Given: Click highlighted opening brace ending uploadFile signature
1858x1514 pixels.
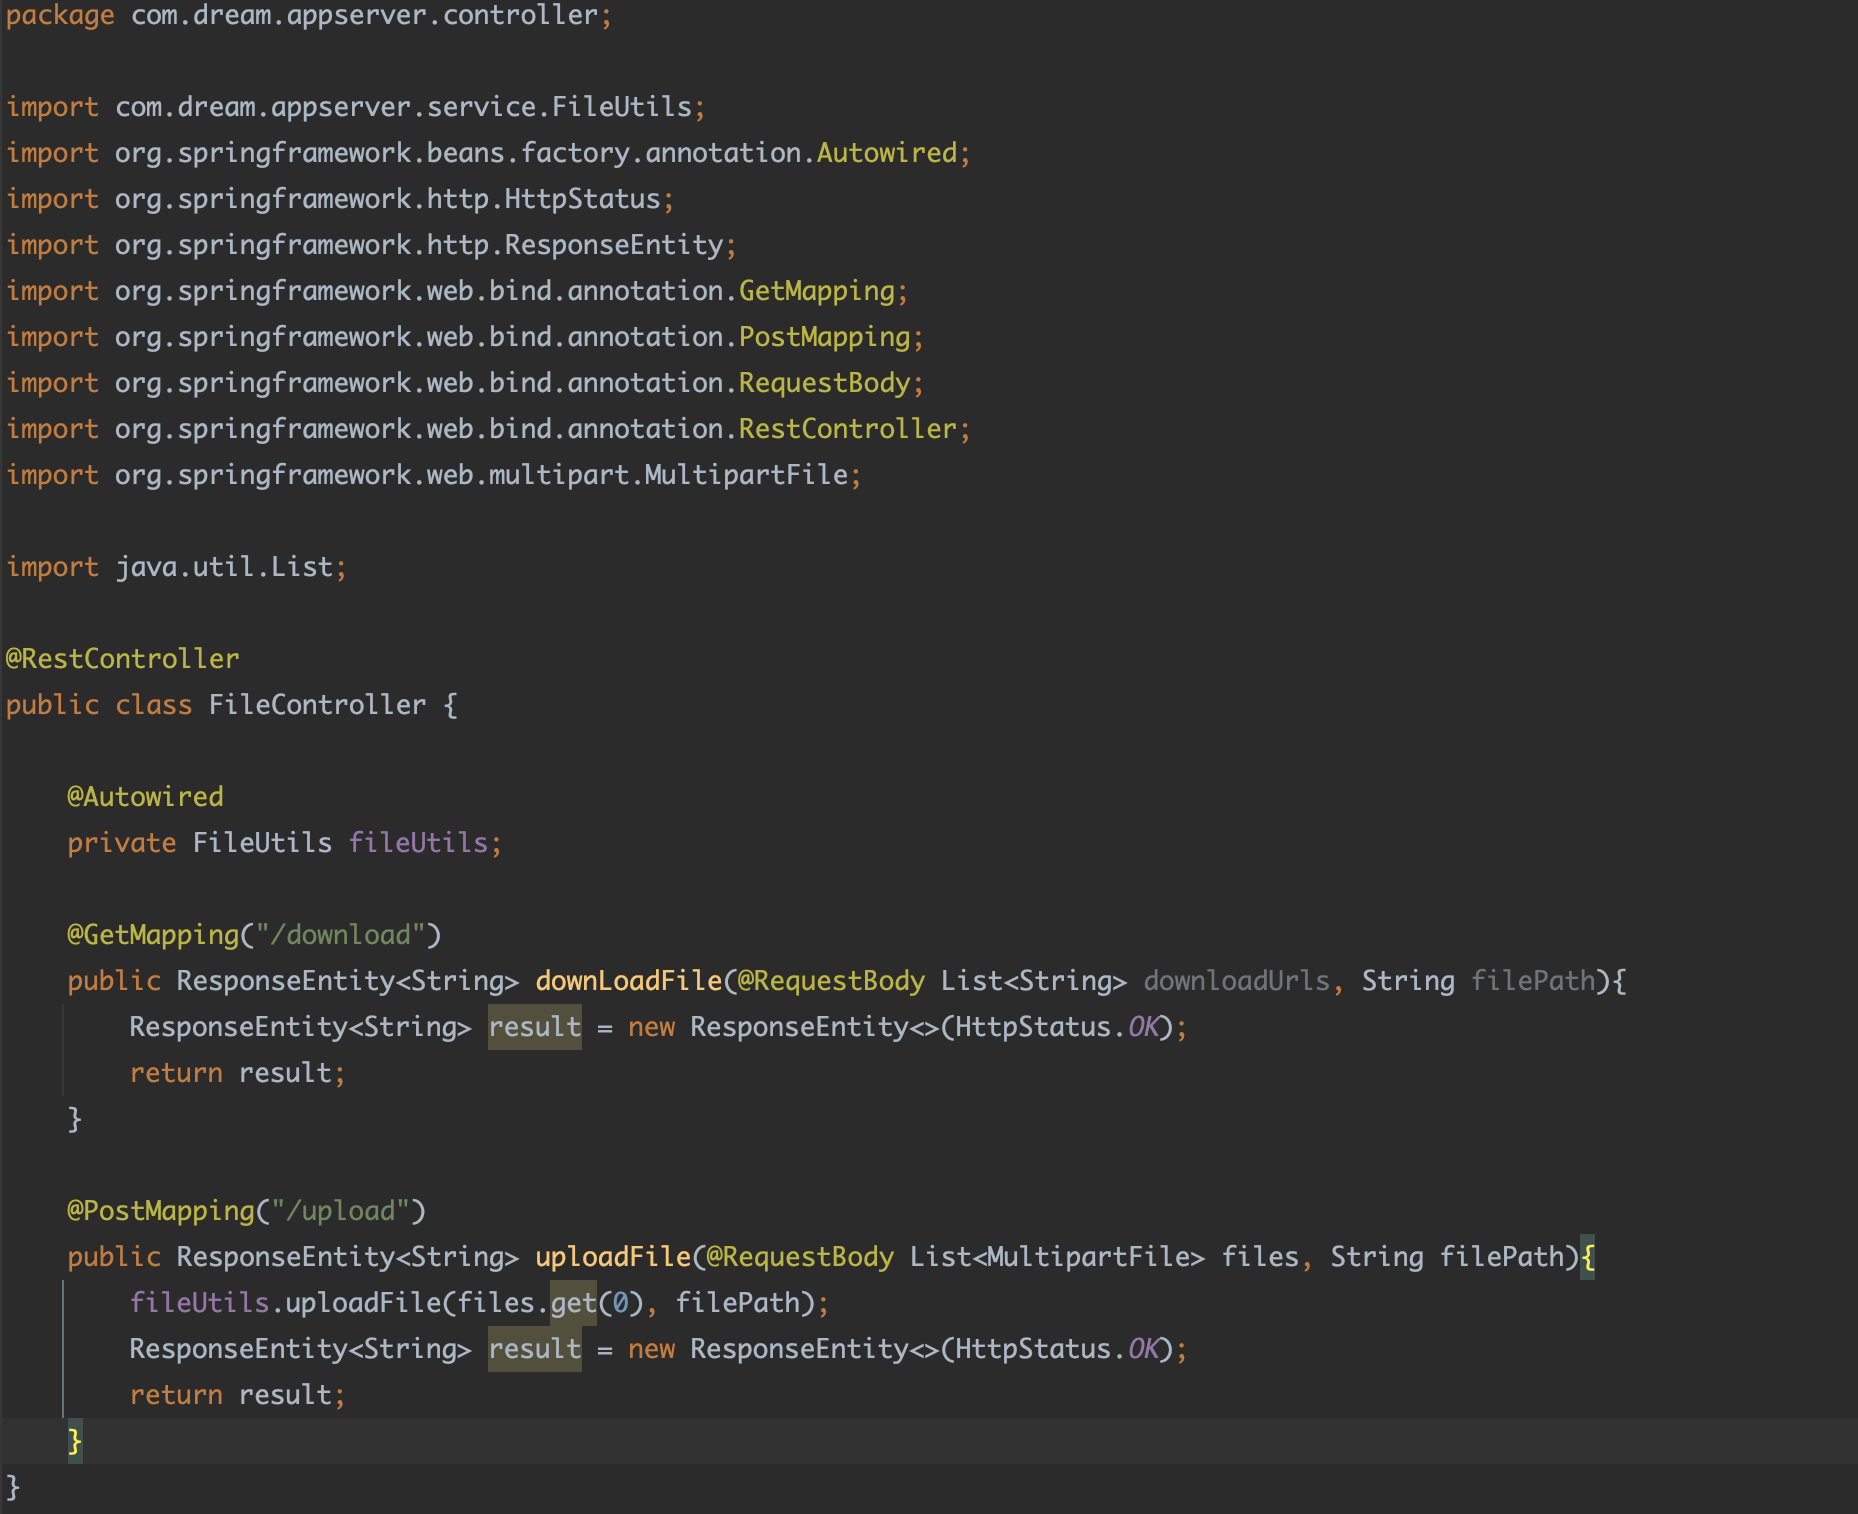Looking at the screenshot, I should [x=1588, y=1257].
